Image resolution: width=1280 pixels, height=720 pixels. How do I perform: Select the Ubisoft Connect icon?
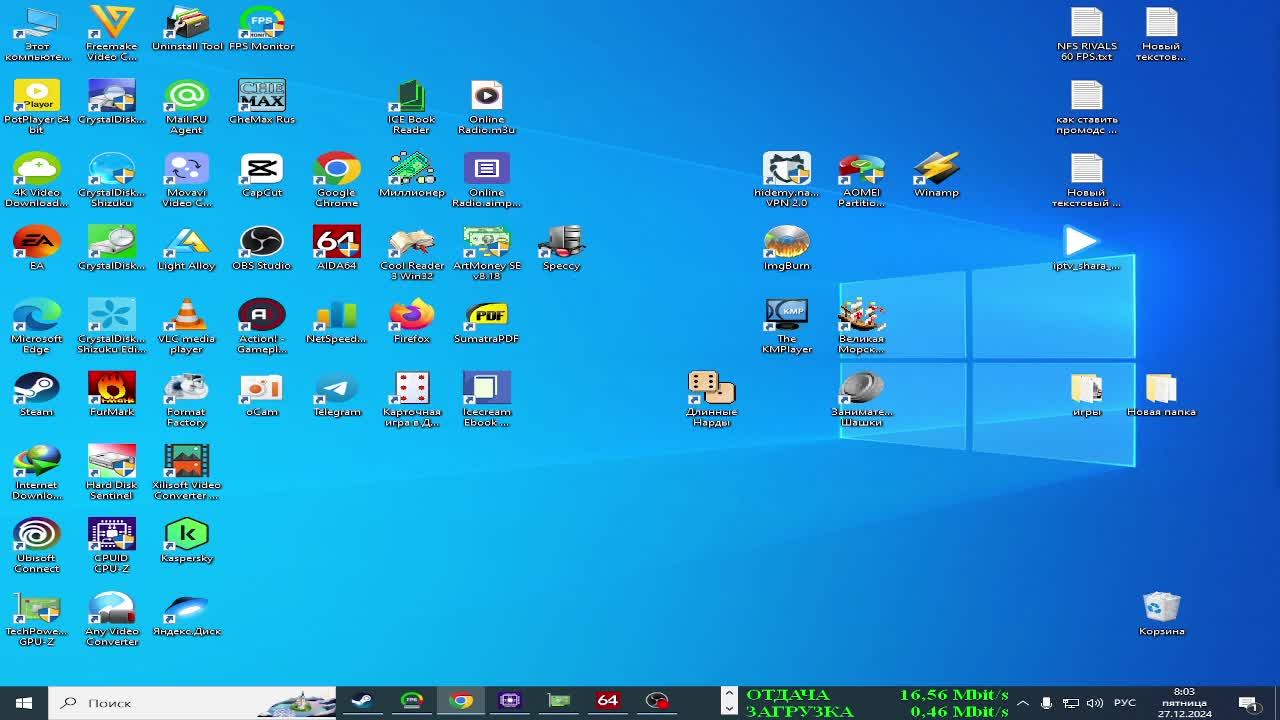(x=37, y=545)
